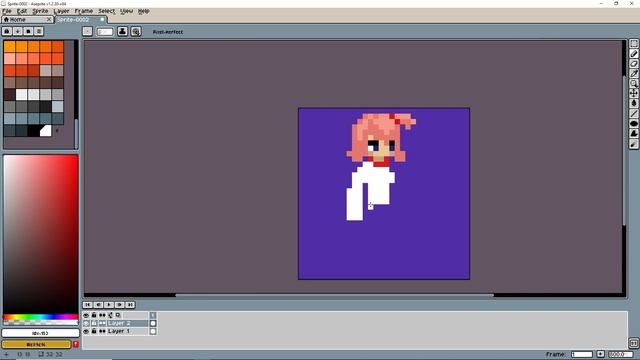This screenshot has width=640, height=360.
Task: Select the filled Ellipse tool
Action: tap(634, 123)
